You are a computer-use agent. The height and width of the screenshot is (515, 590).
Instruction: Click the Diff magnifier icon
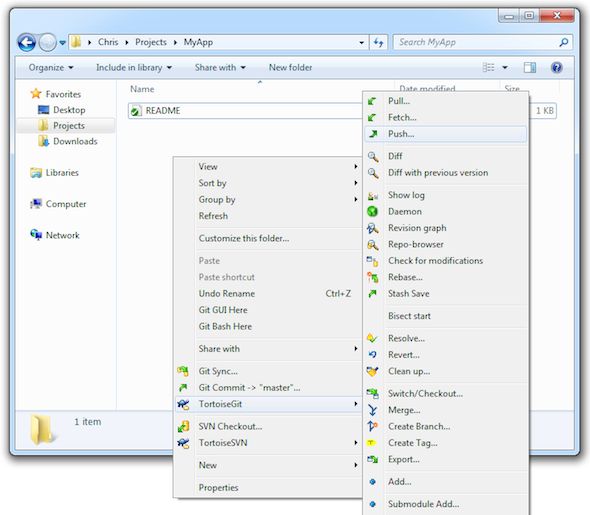pos(373,156)
